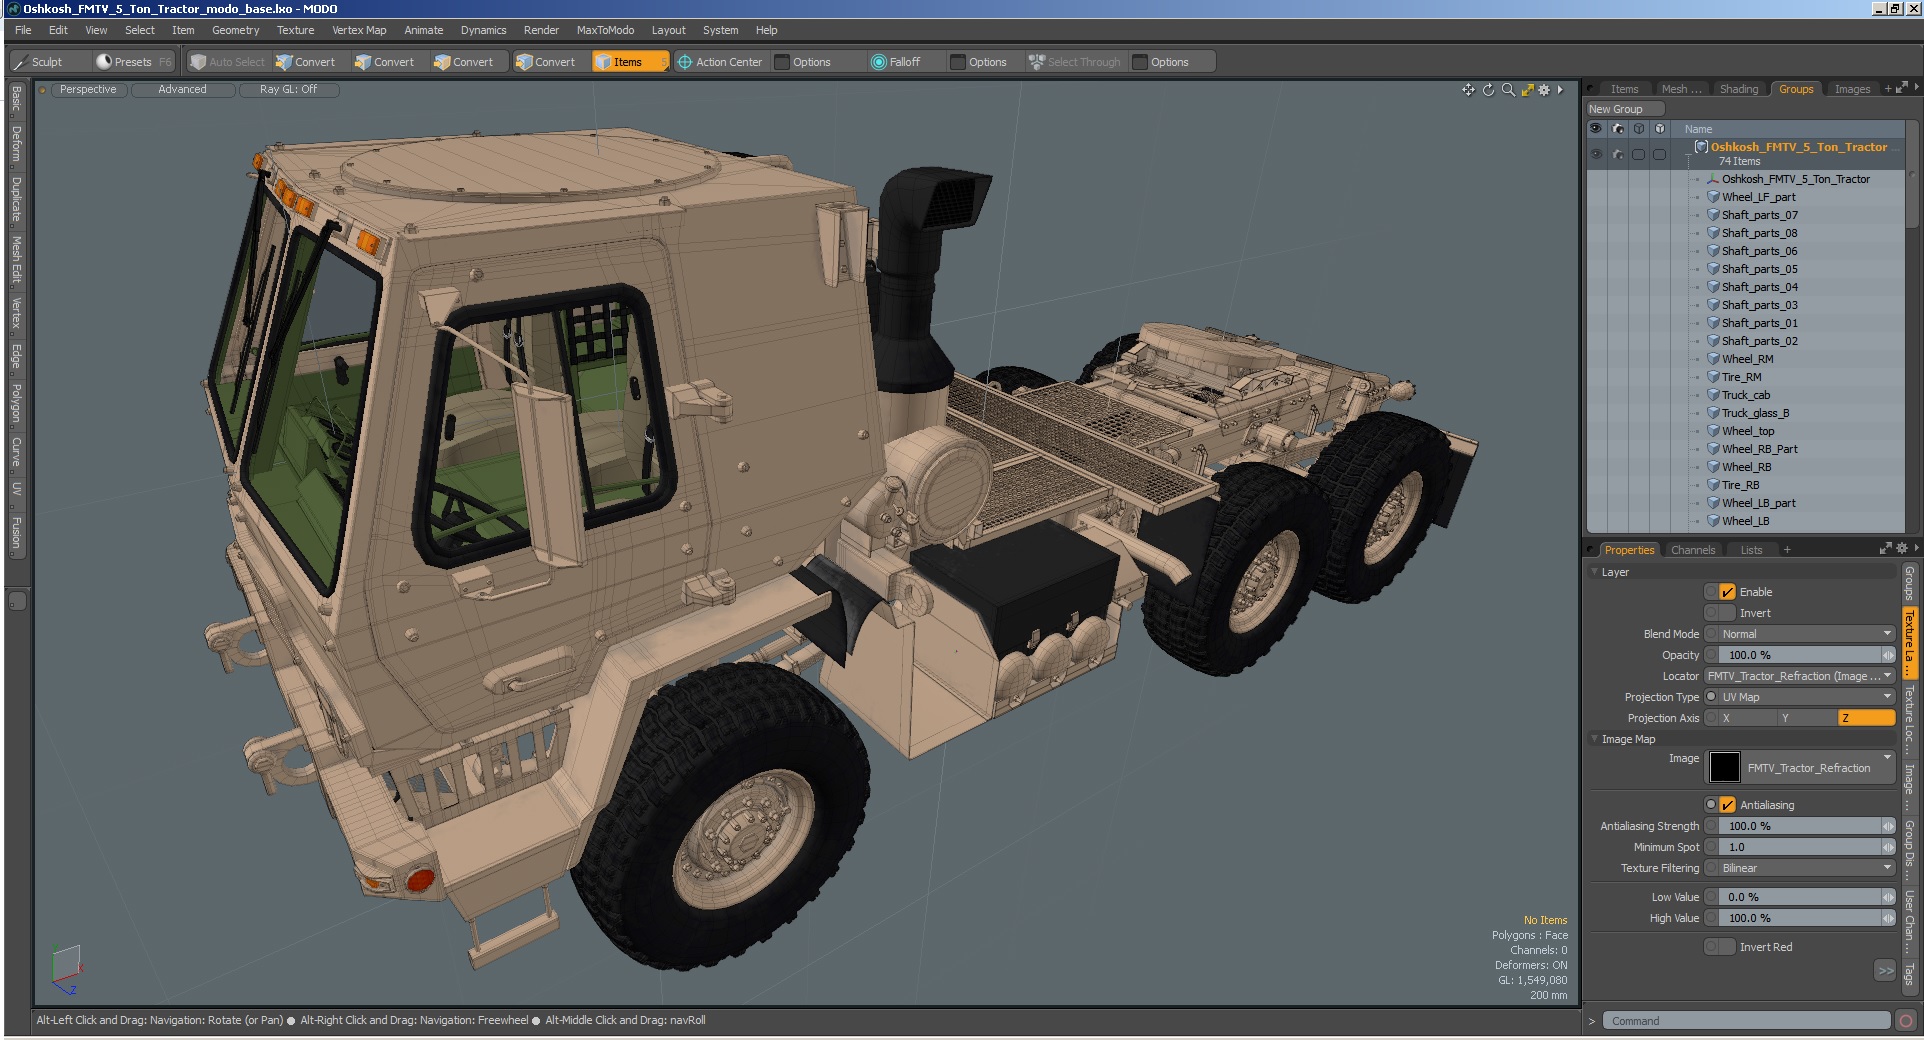Toggle visibility of Oshkosh_FMTV_5_Ton_Tractor group
The width and height of the screenshot is (1924, 1040).
(x=1595, y=154)
